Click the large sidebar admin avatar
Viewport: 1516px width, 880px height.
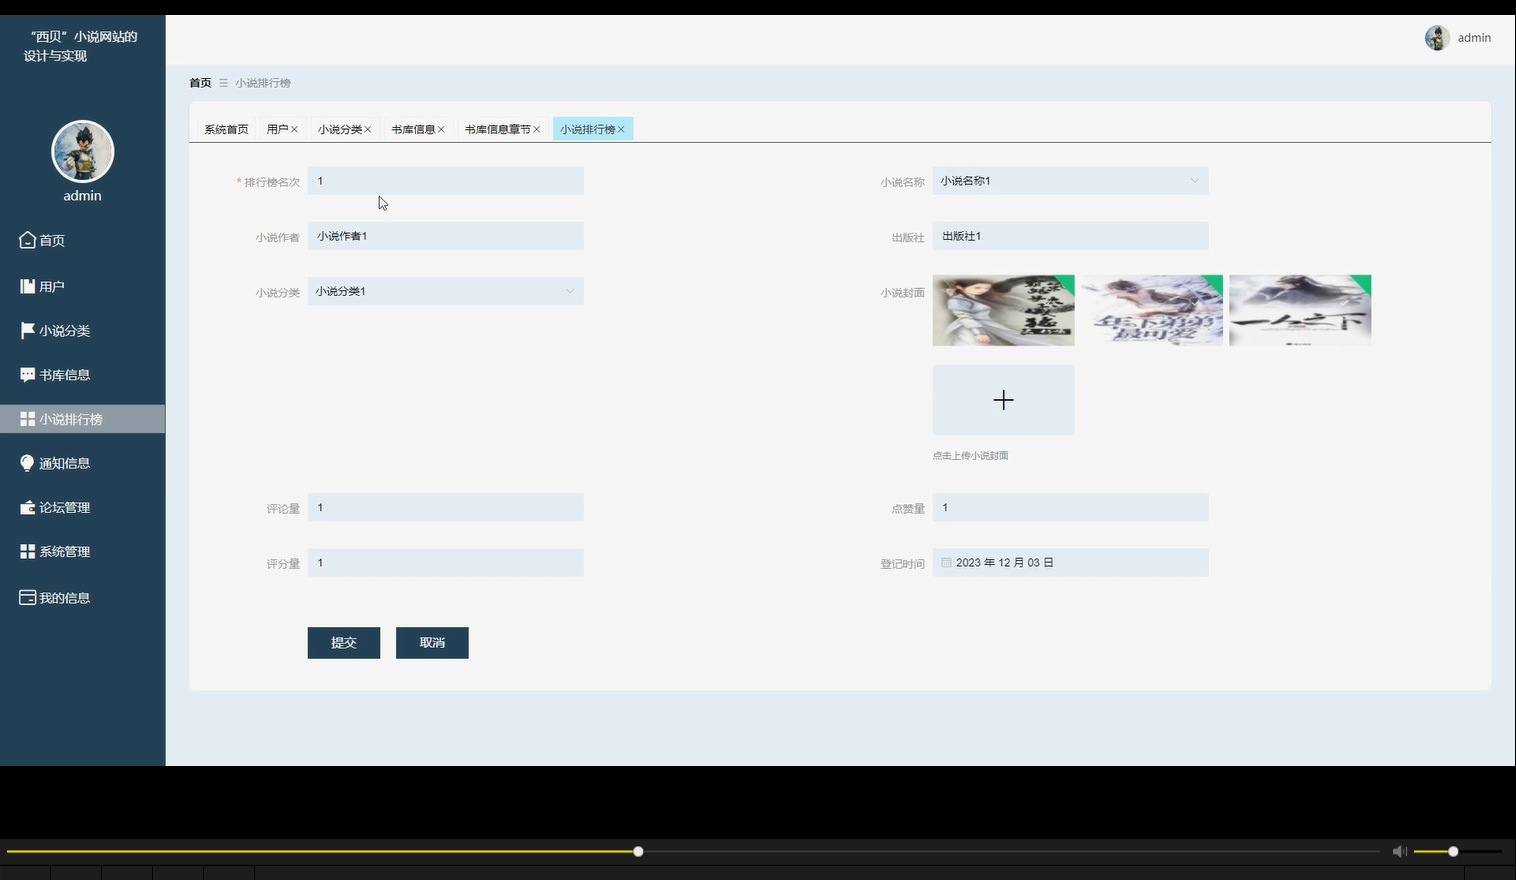click(x=82, y=151)
